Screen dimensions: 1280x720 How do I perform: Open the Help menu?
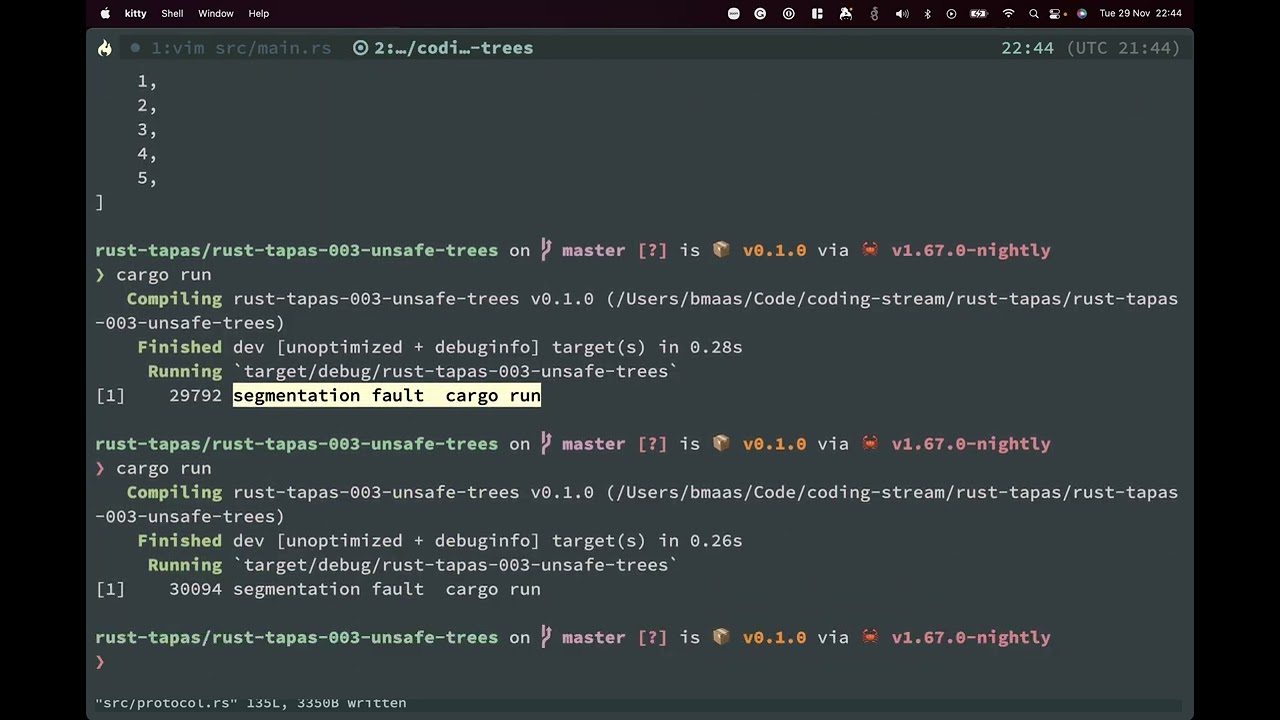pos(258,13)
